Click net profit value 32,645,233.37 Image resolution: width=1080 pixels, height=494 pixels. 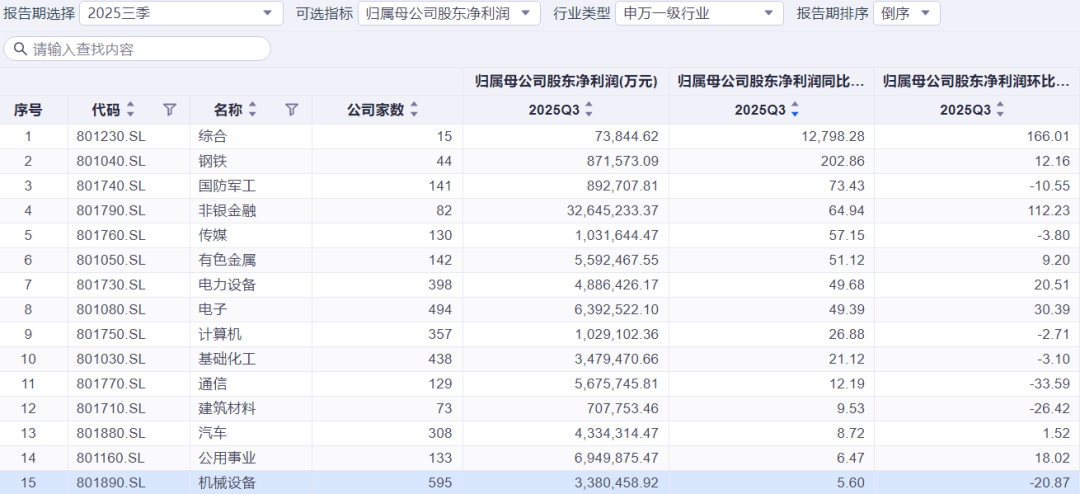pyautogui.click(x=612, y=211)
